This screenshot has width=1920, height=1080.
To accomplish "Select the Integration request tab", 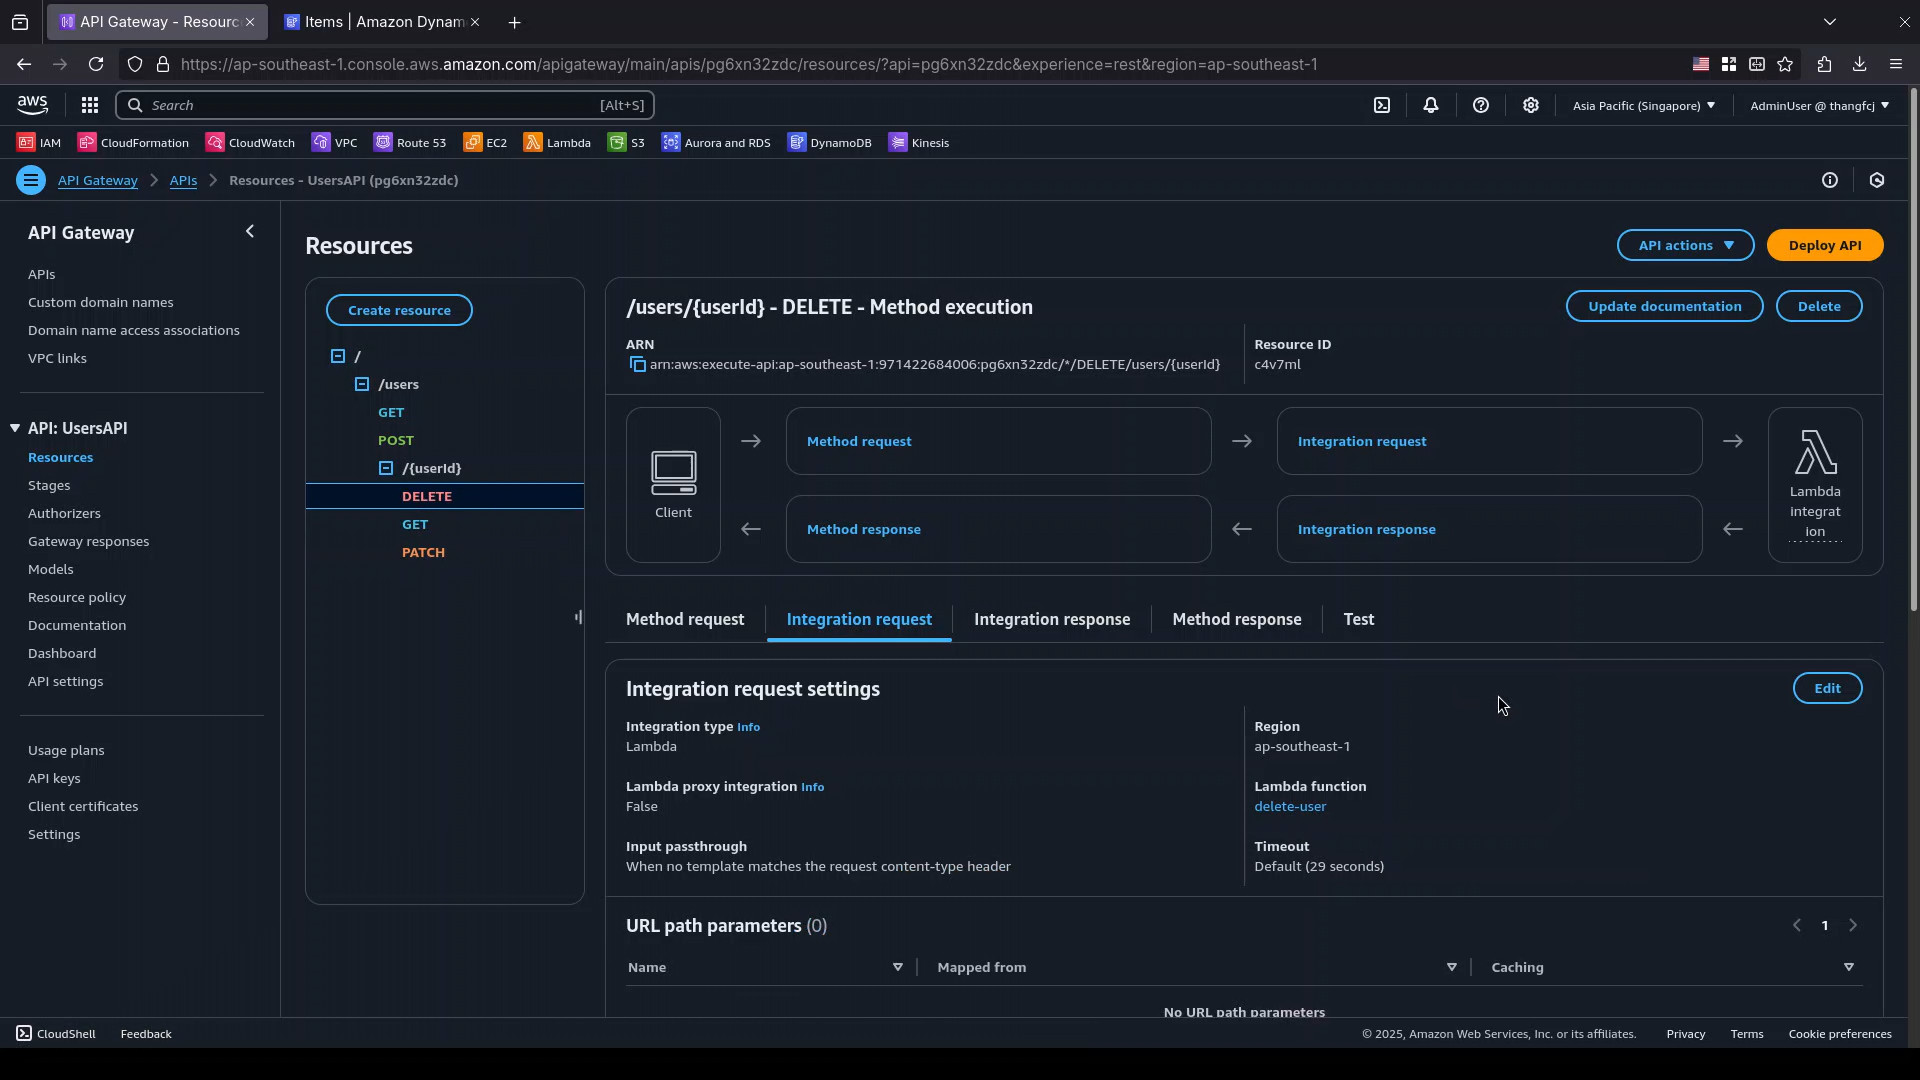I will (x=859, y=619).
